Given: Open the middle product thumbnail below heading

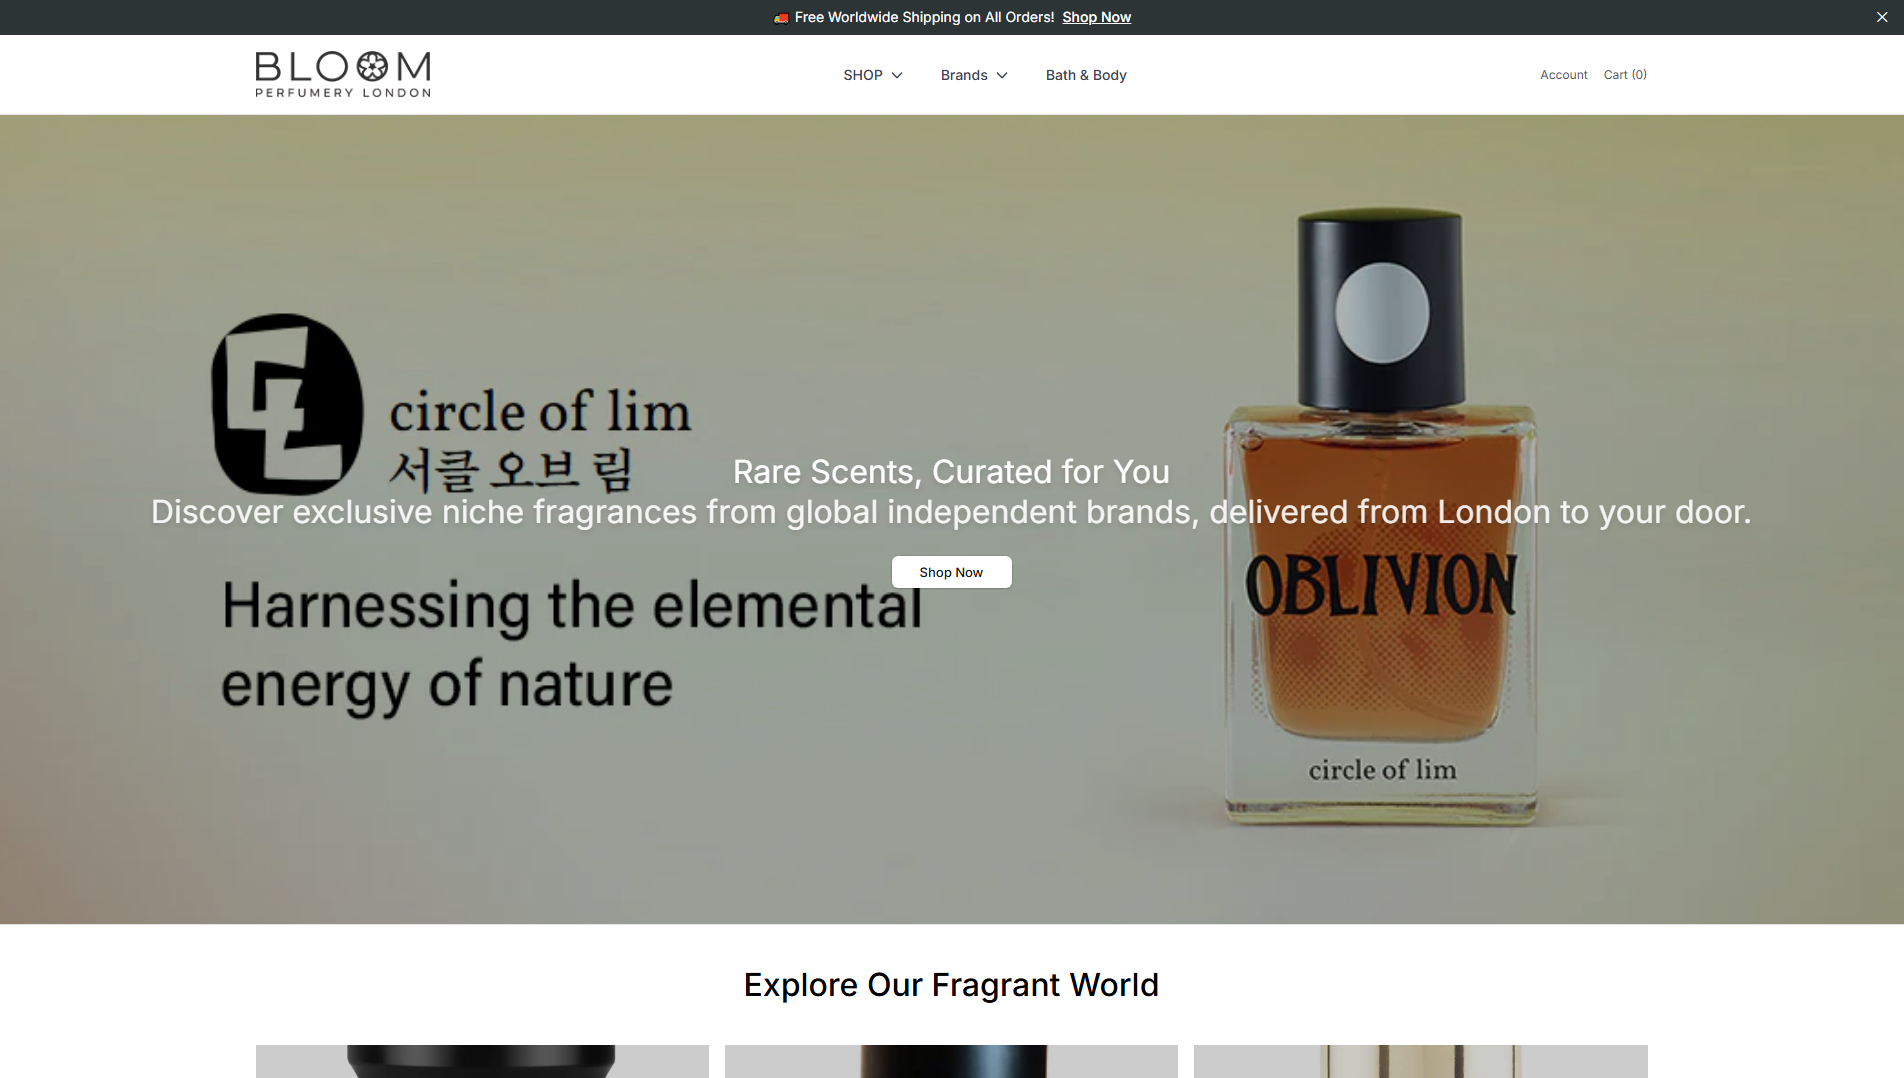Looking at the screenshot, I should 951,1061.
